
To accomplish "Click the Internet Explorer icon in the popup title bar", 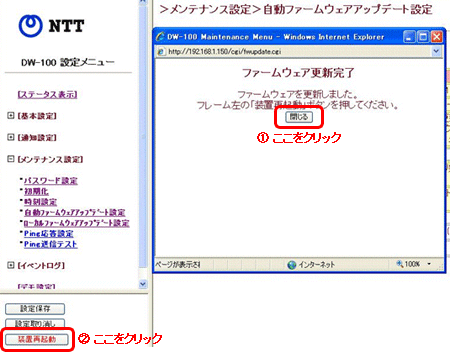I will point(161,37).
